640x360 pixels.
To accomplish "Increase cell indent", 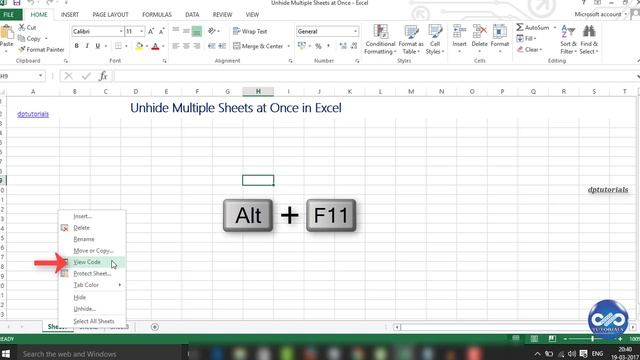I will coord(222,46).
